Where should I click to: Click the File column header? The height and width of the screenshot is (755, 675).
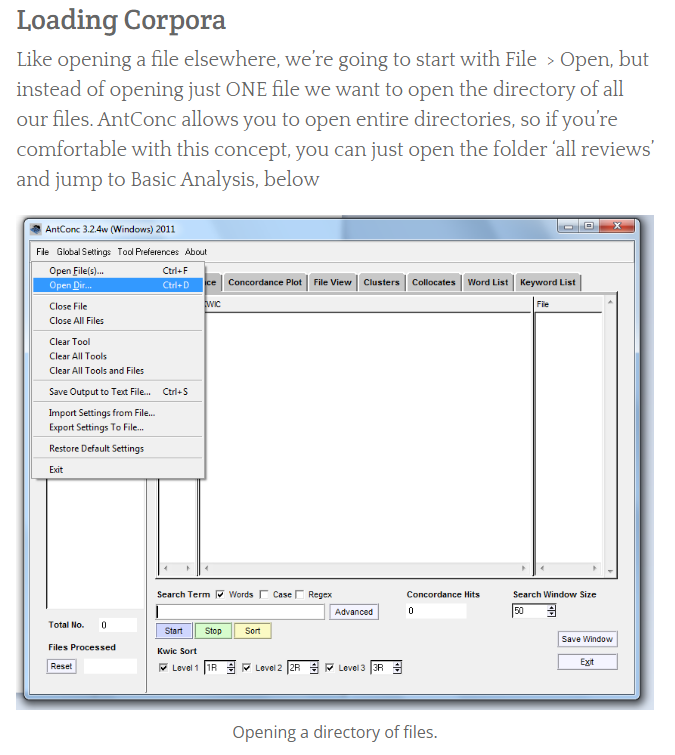(x=569, y=304)
